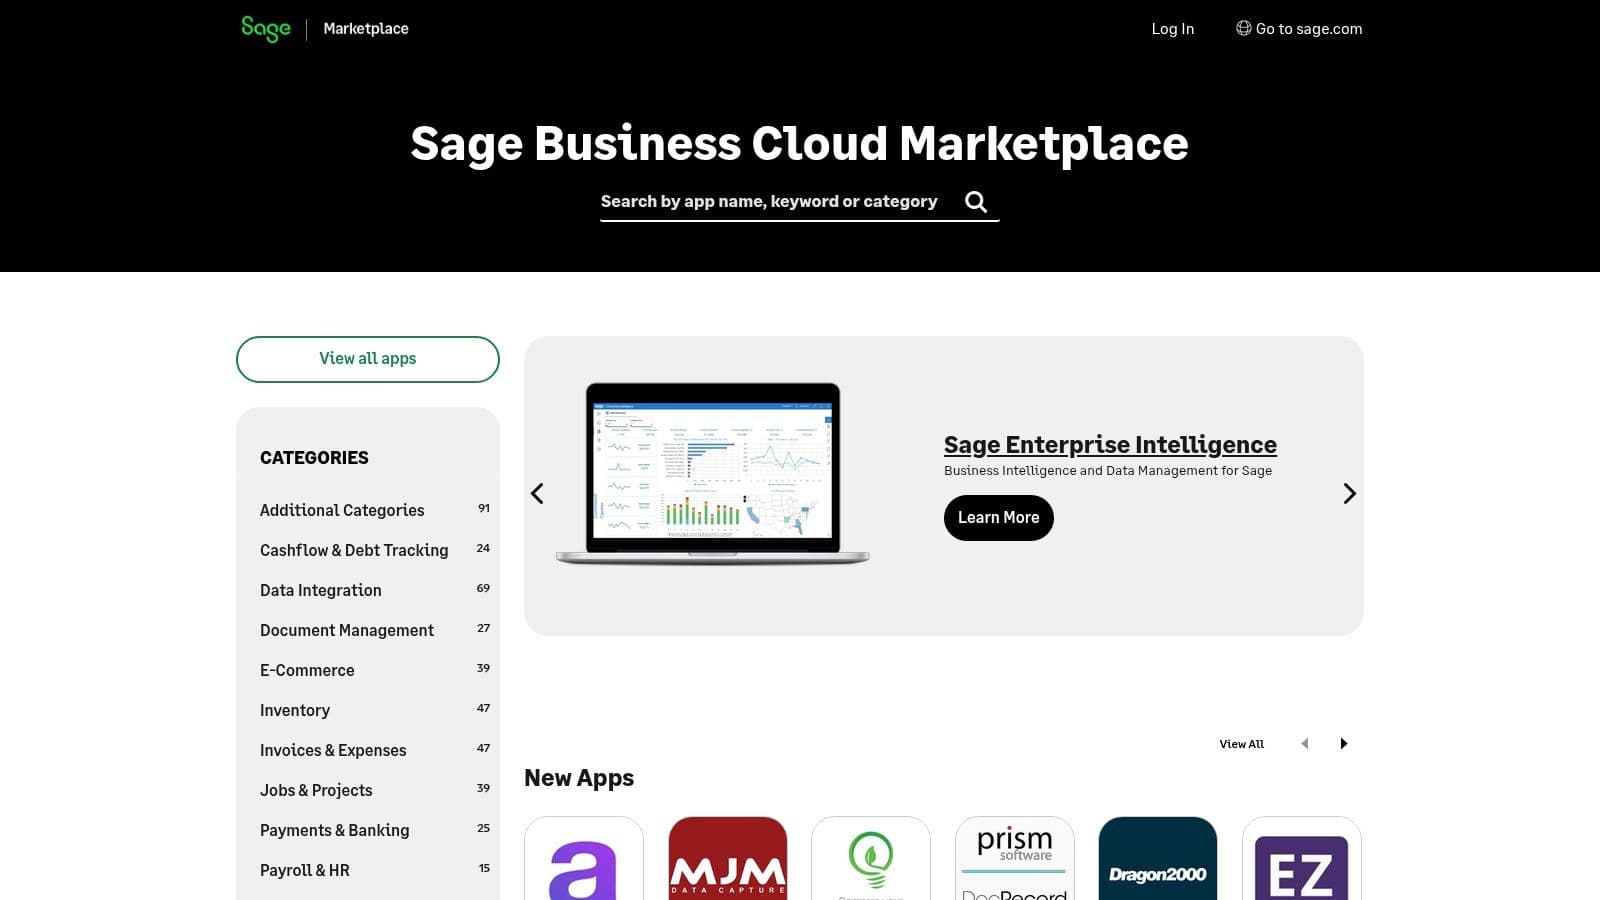
Task: Go to next featured banner slide
Action: click(x=1349, y=493)
